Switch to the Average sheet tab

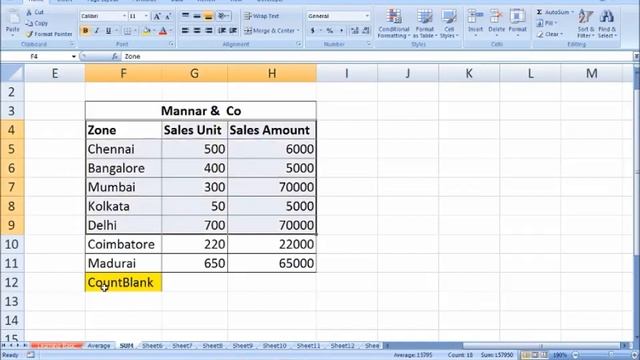click(x=99, y=346)
